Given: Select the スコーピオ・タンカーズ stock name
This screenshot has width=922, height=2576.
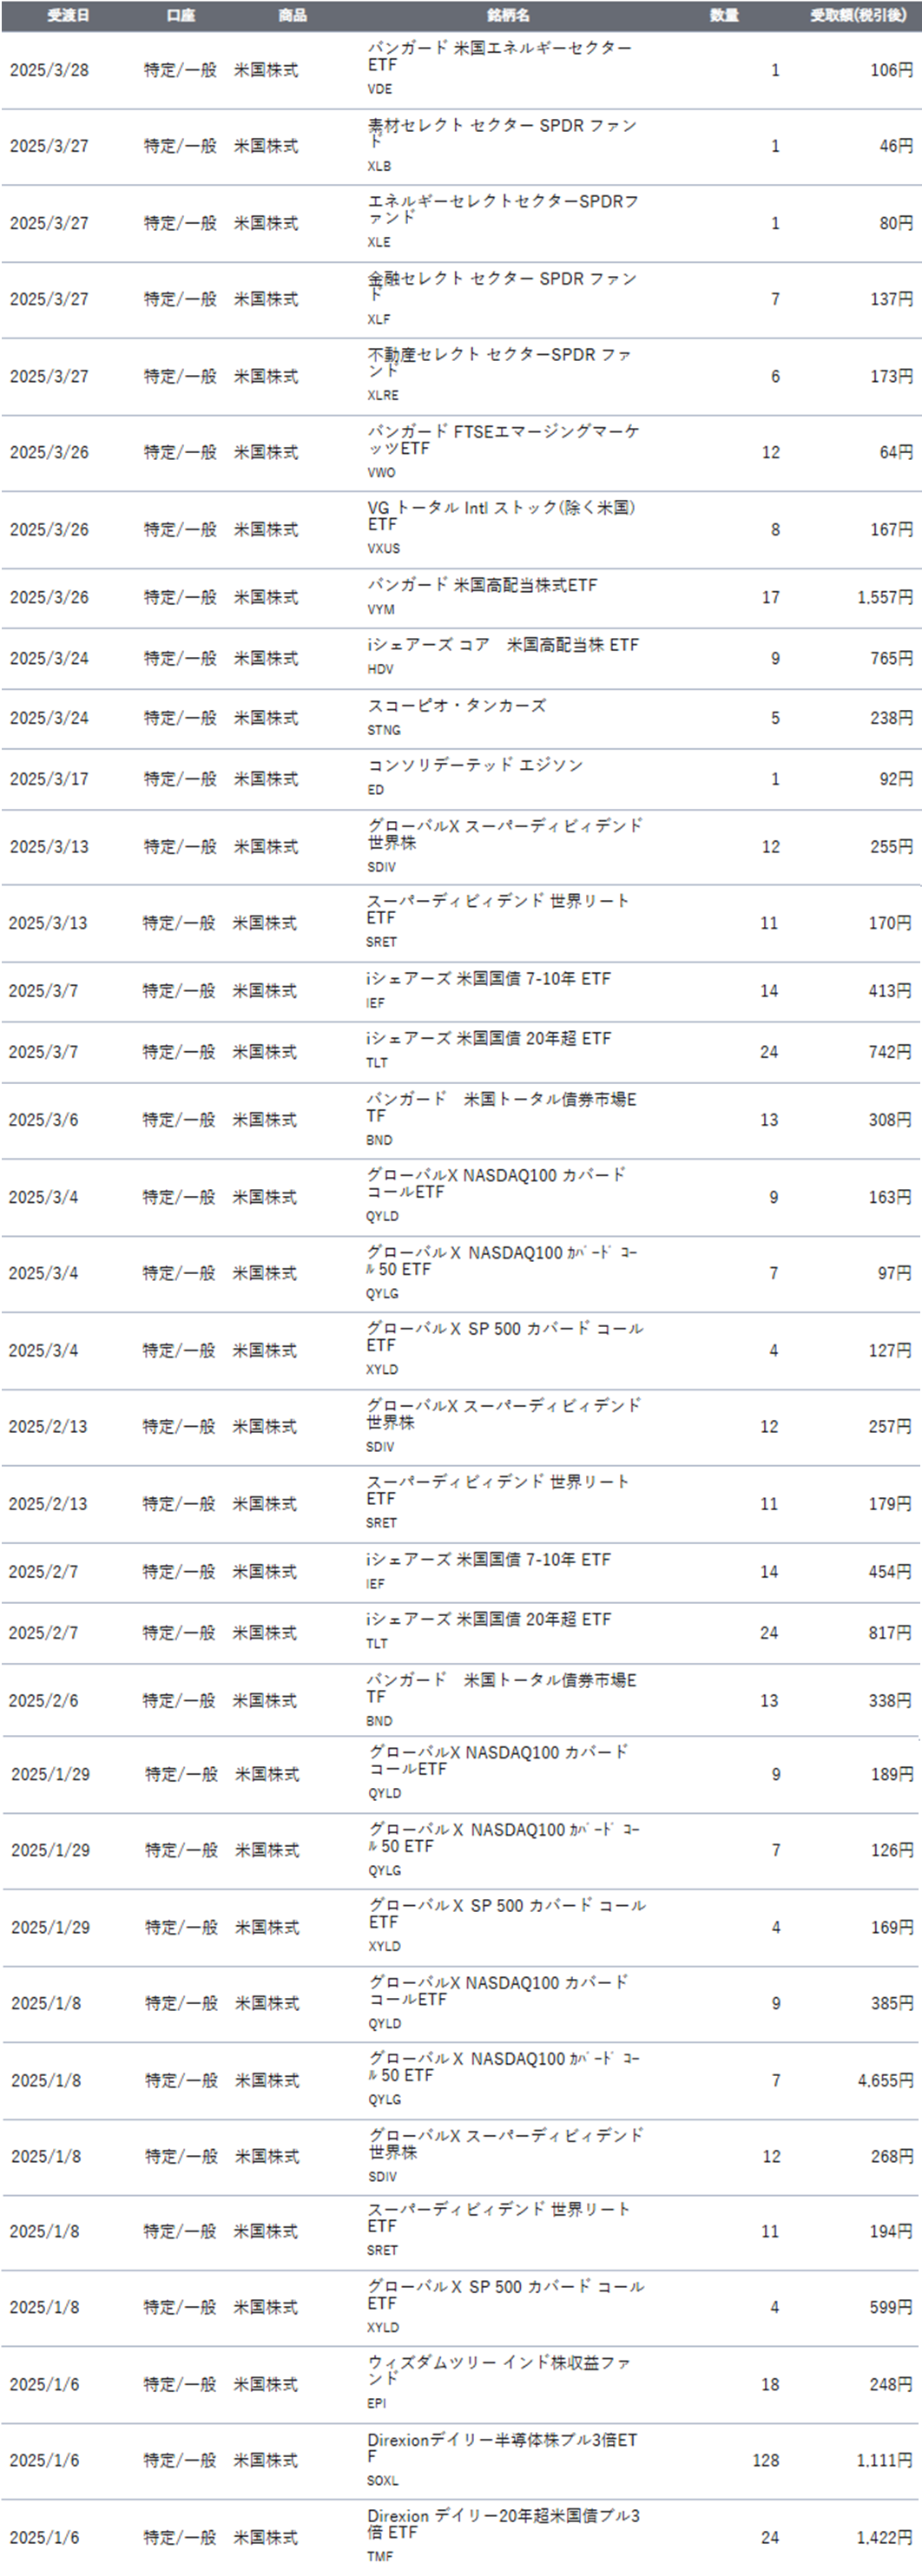Looking at the screenshot, I should pos(457,706).
